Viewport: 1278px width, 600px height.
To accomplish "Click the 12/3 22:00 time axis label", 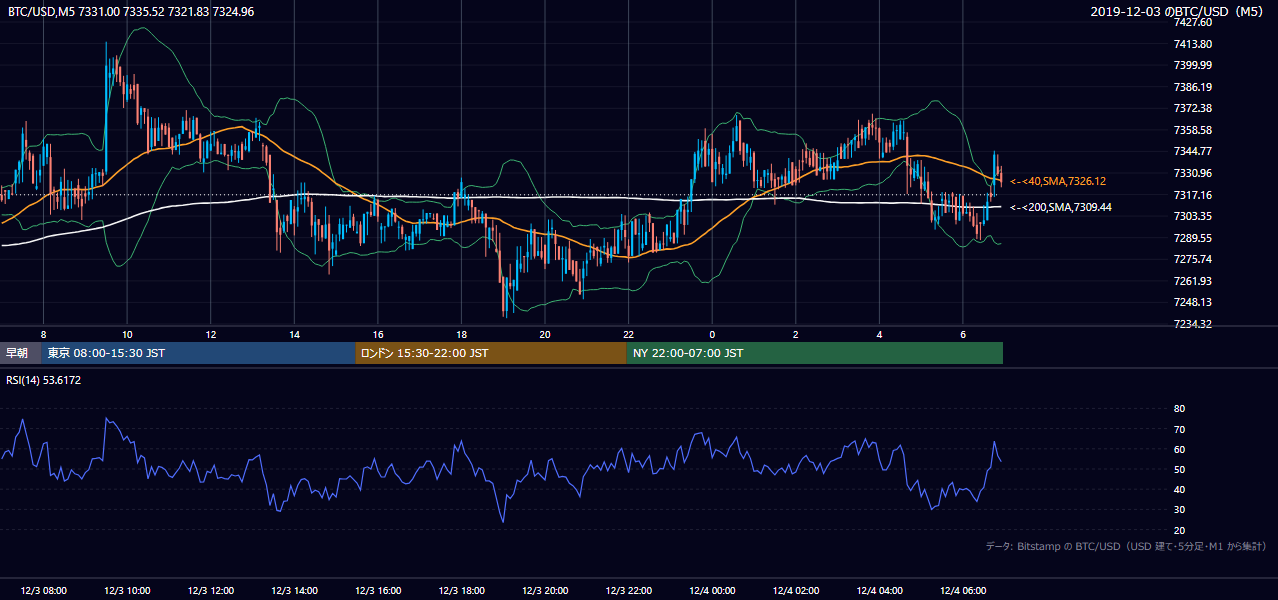I will click(x=628, y=590).
